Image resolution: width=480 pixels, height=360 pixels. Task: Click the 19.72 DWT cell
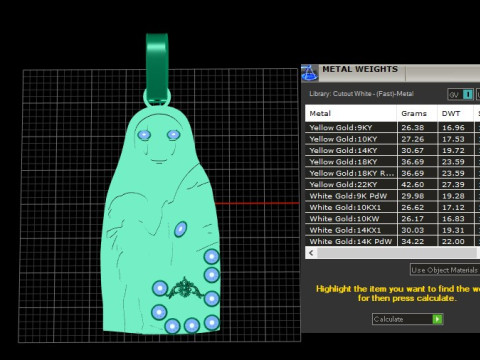(x=455, y=150)
